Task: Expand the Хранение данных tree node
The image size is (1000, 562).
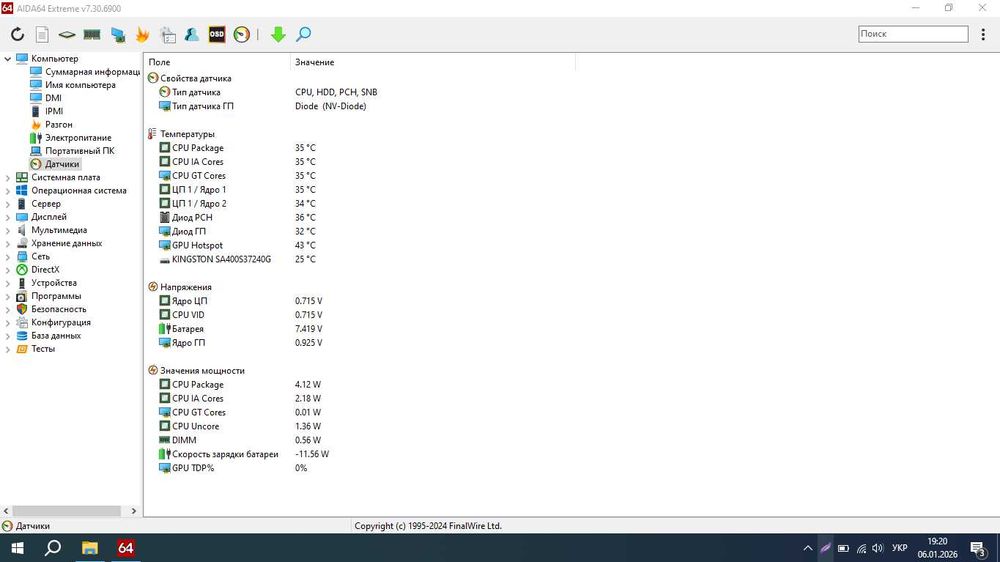Action: [8, 244]
